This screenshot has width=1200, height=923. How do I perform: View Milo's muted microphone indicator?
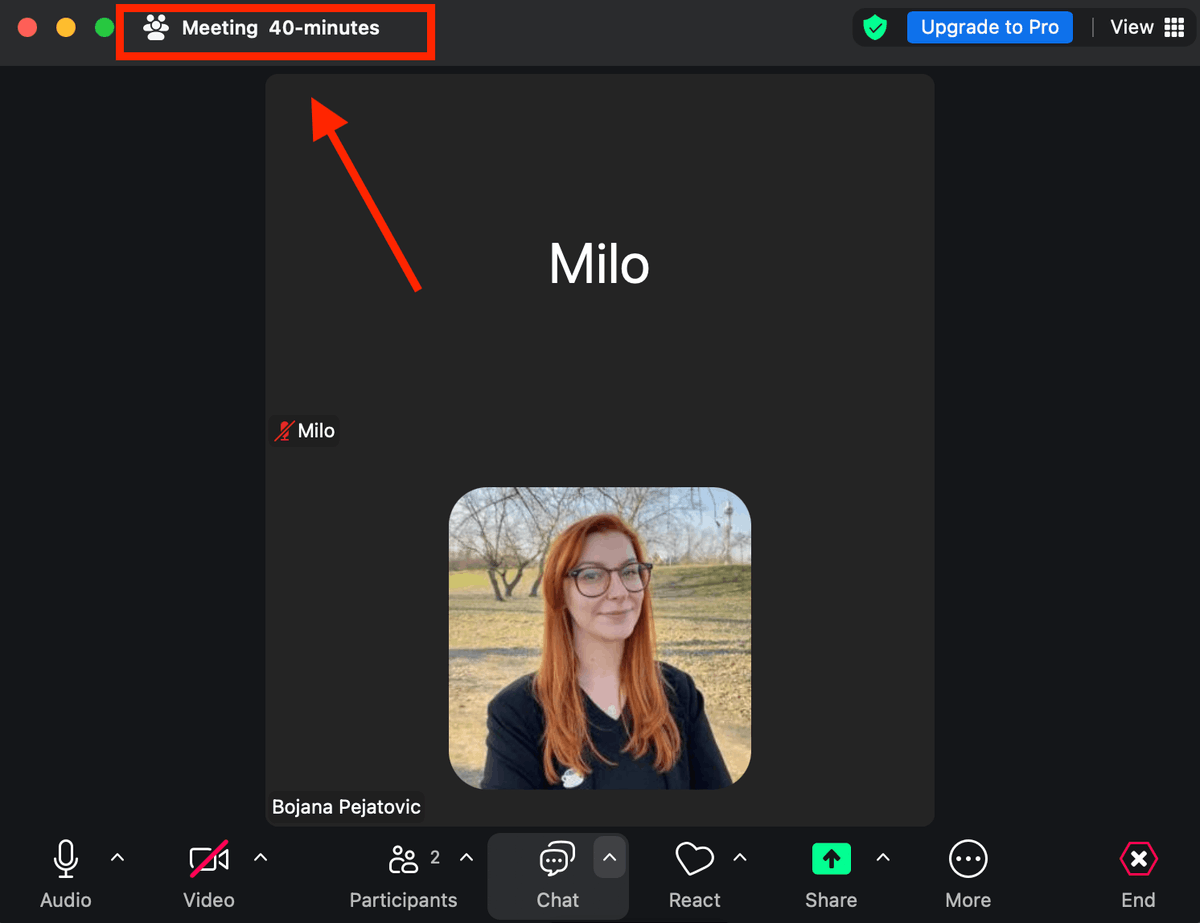285,430
